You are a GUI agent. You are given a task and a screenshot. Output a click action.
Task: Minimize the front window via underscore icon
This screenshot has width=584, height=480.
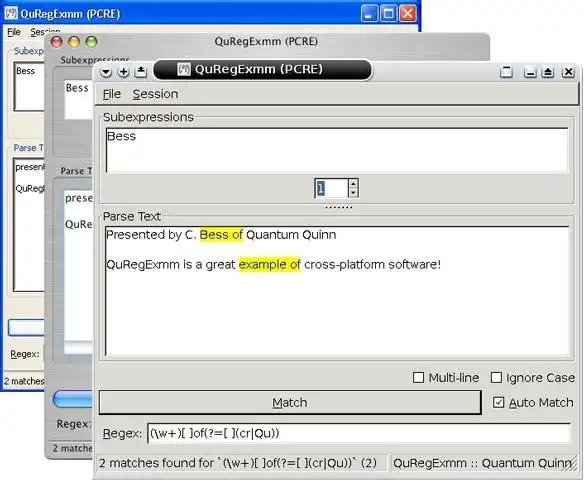tap(530, 71)
